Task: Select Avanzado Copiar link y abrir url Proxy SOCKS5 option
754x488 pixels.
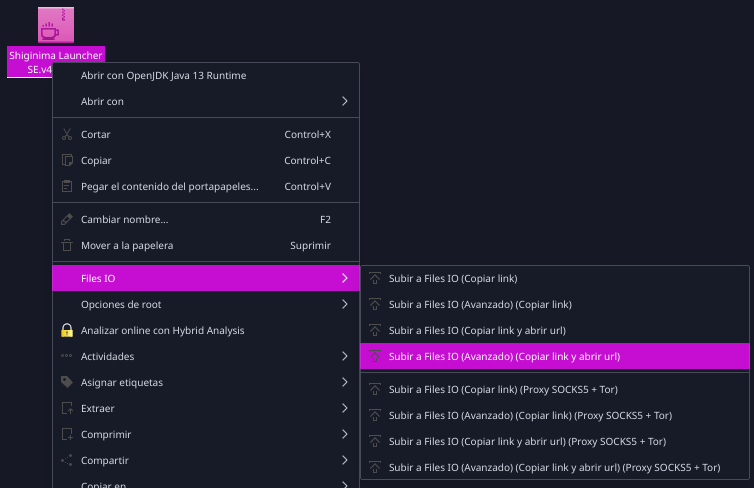Action: 555,467
